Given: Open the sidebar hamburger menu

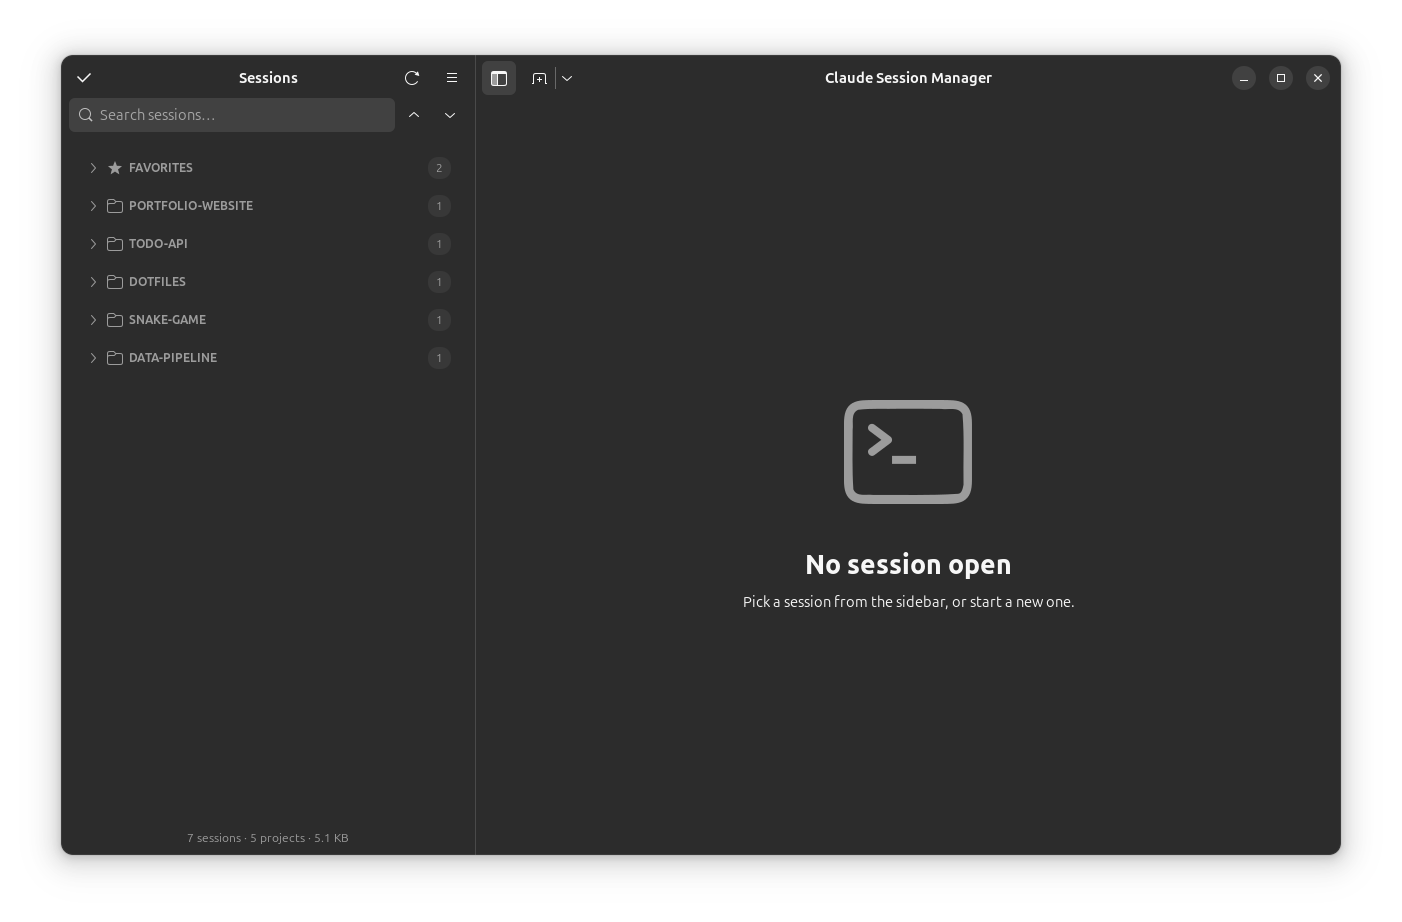Looking at the screenshot, I should pos(452,78).
